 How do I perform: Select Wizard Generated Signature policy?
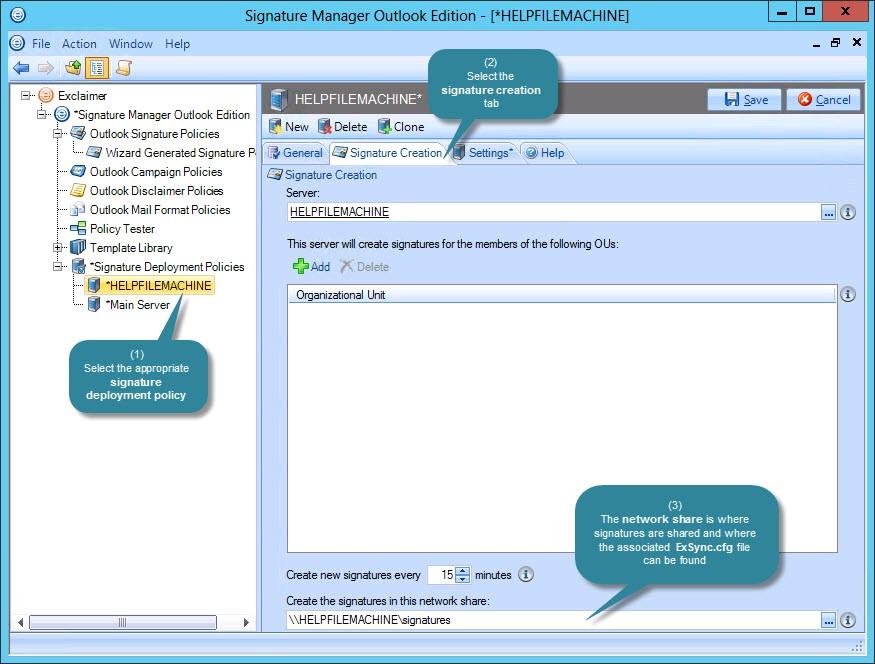(x=180, y=152)
